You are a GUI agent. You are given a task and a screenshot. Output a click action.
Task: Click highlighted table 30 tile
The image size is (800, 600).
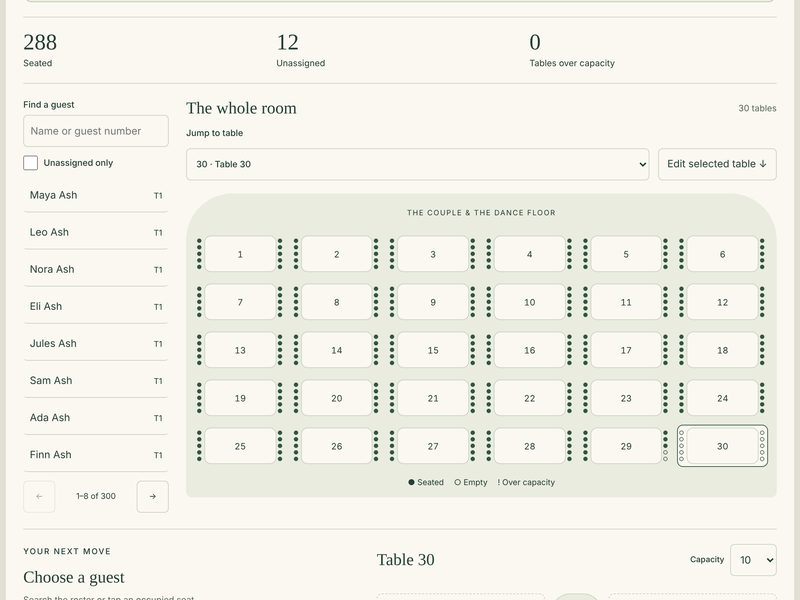[722, 446]
